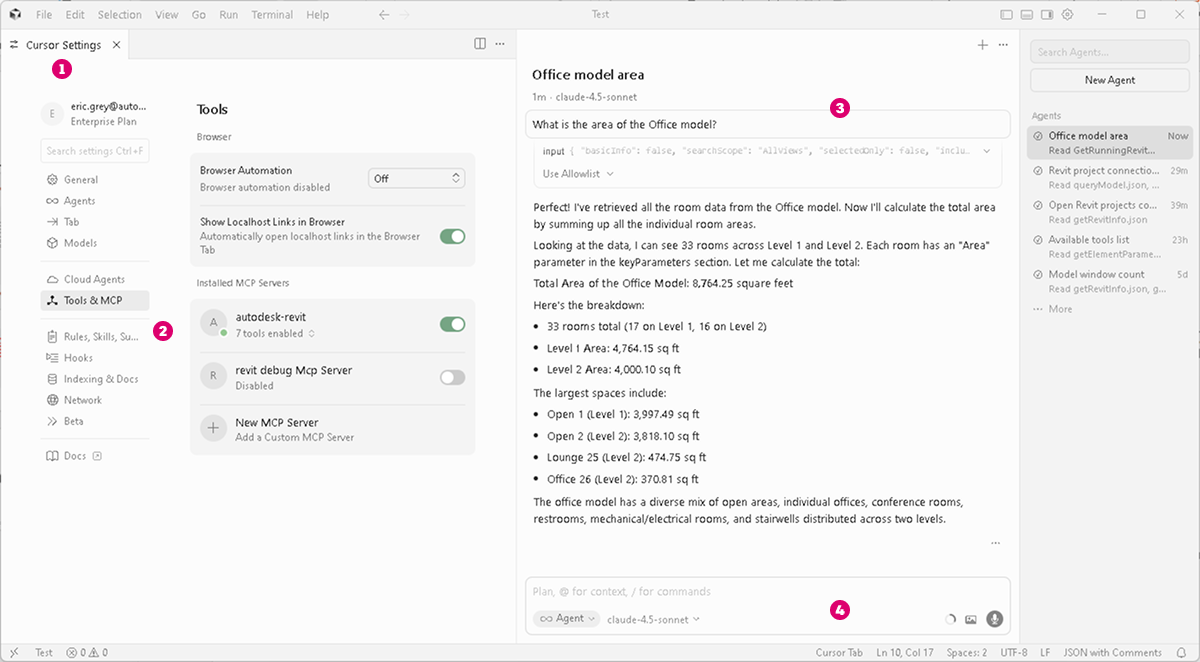Click the errors and warnings status indicator
The height and width of the screenshot is (662, 1200).
tap(87, 653)
